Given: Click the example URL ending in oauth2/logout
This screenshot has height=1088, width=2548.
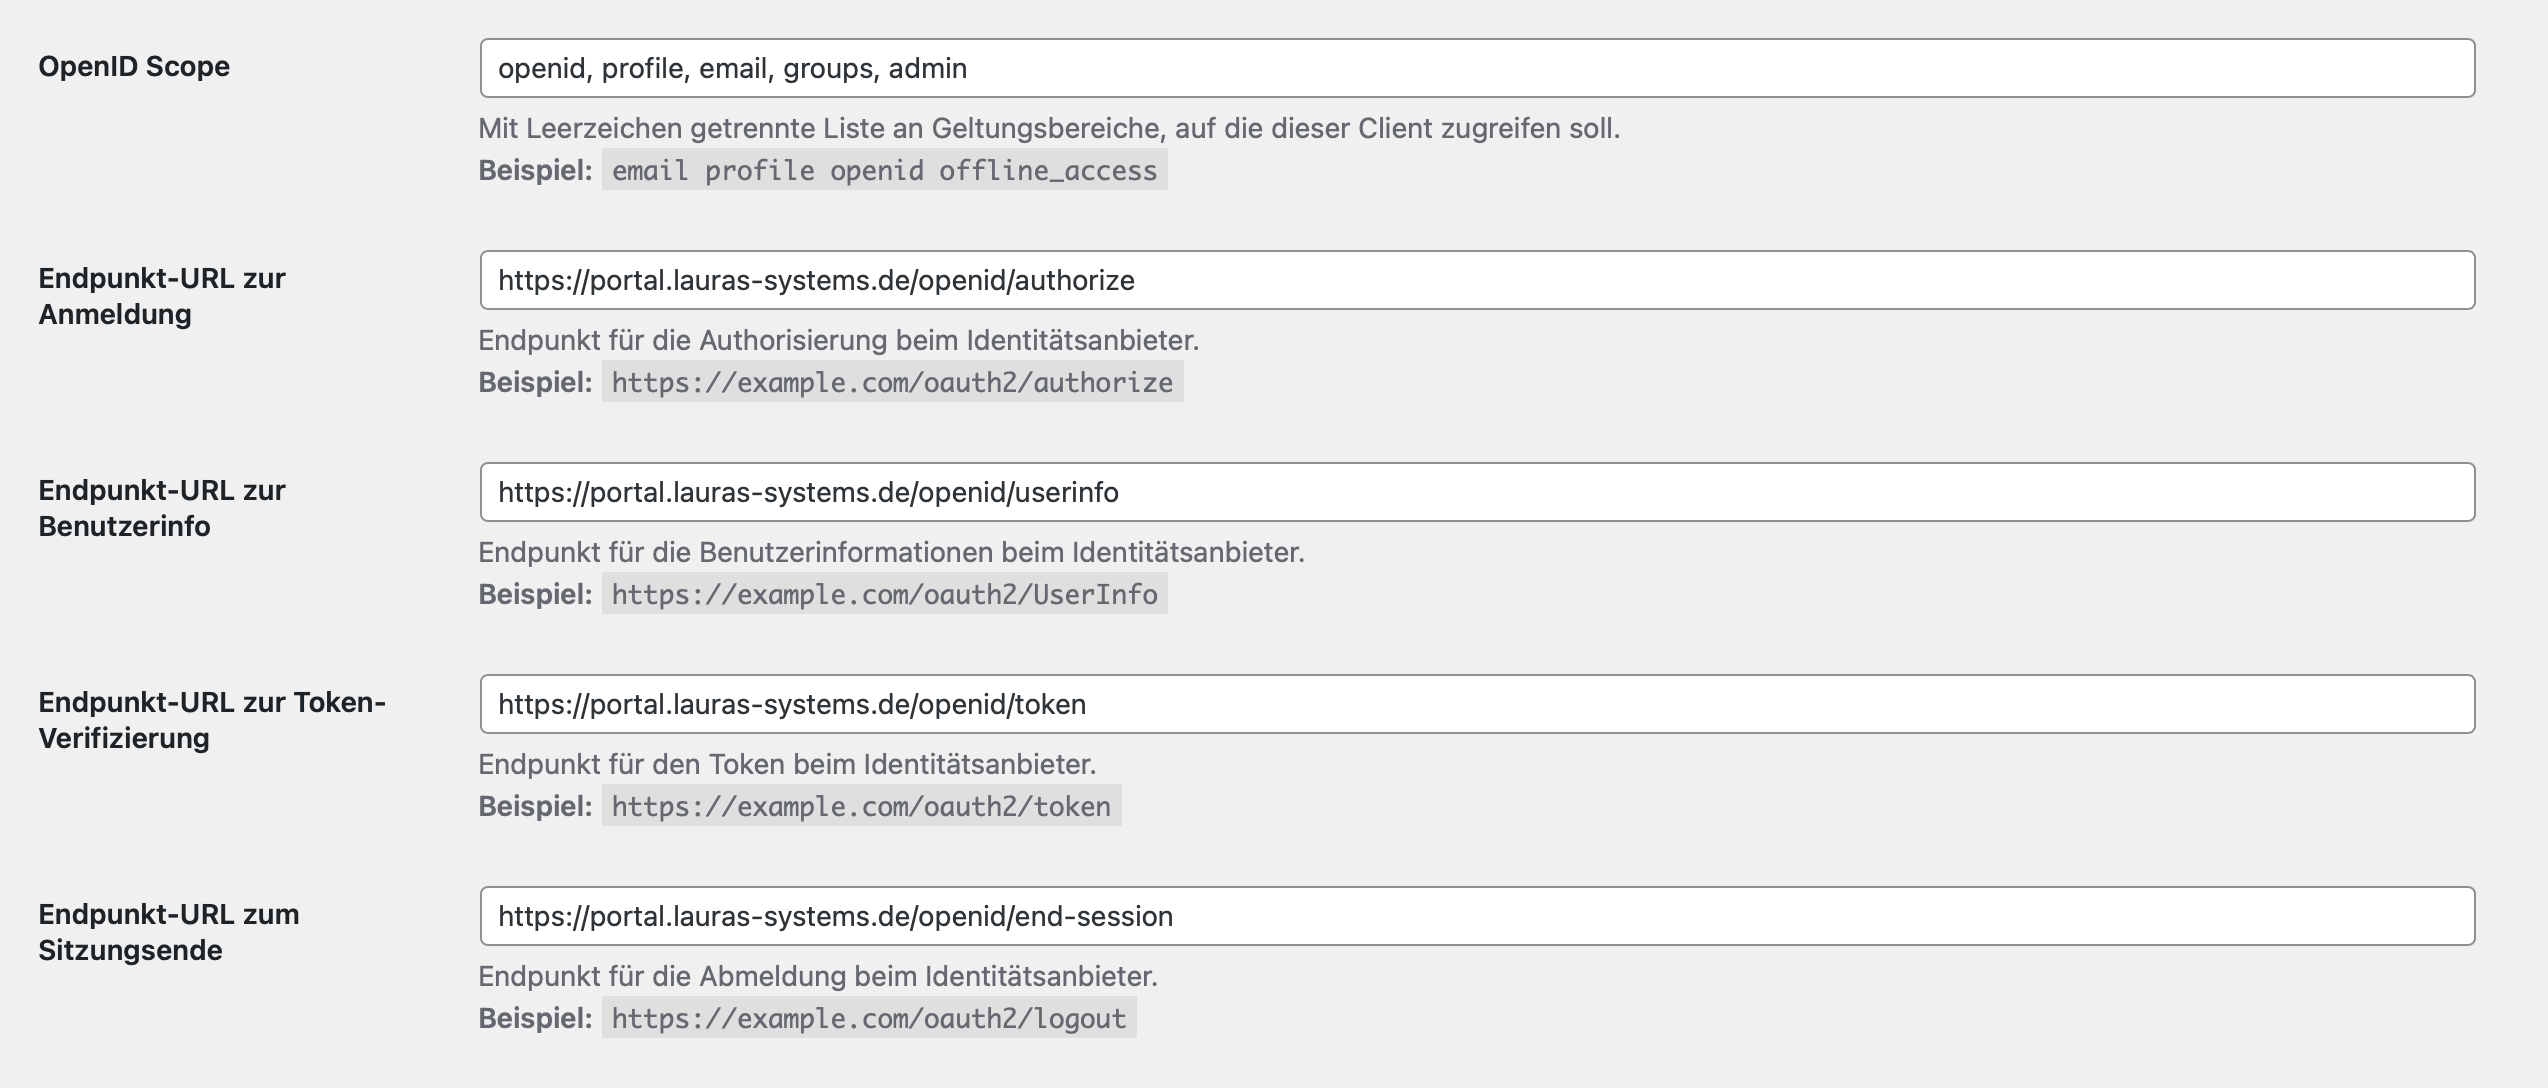Looking at the screenshot, I should point(869,1019).
